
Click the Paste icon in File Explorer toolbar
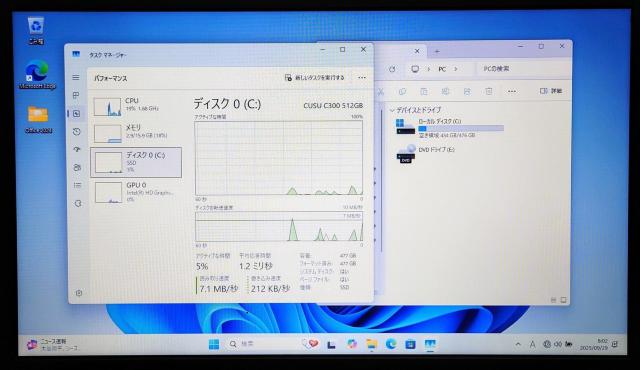point(424,92)
